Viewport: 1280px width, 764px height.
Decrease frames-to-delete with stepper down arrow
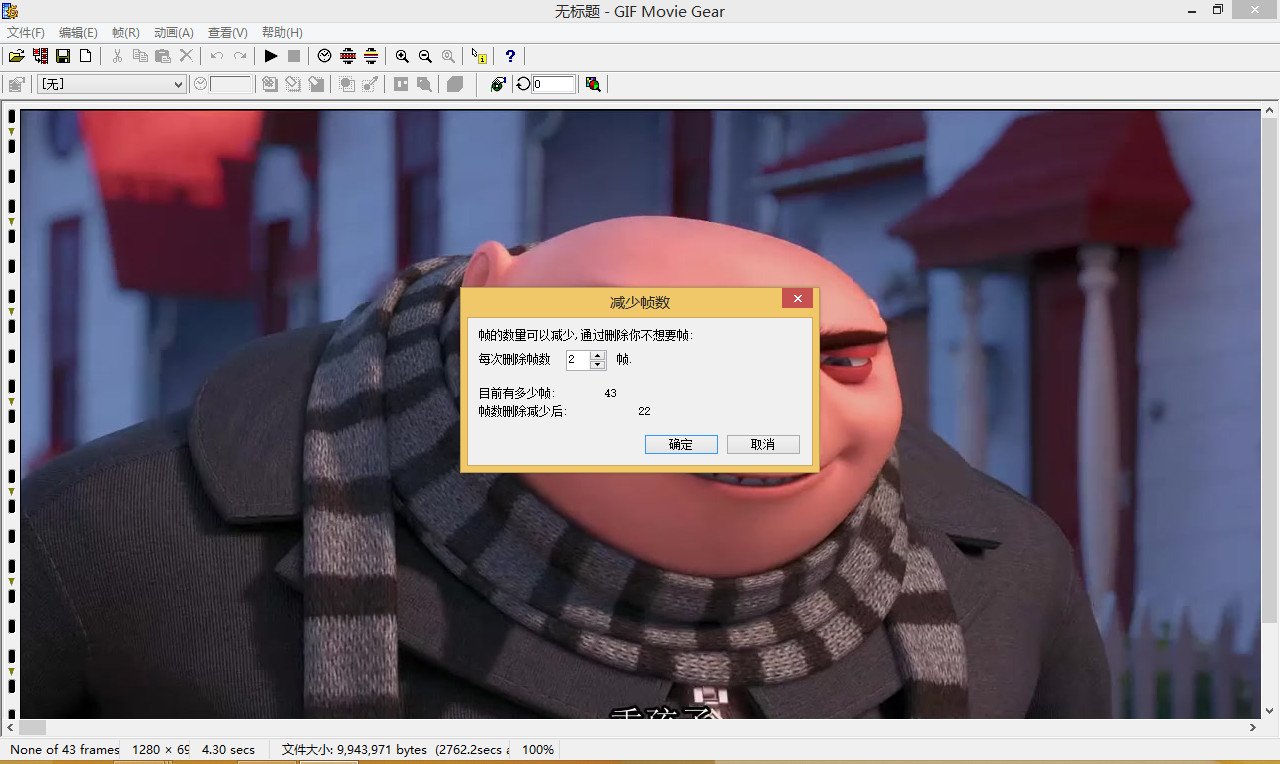click(x=598, y=365)
